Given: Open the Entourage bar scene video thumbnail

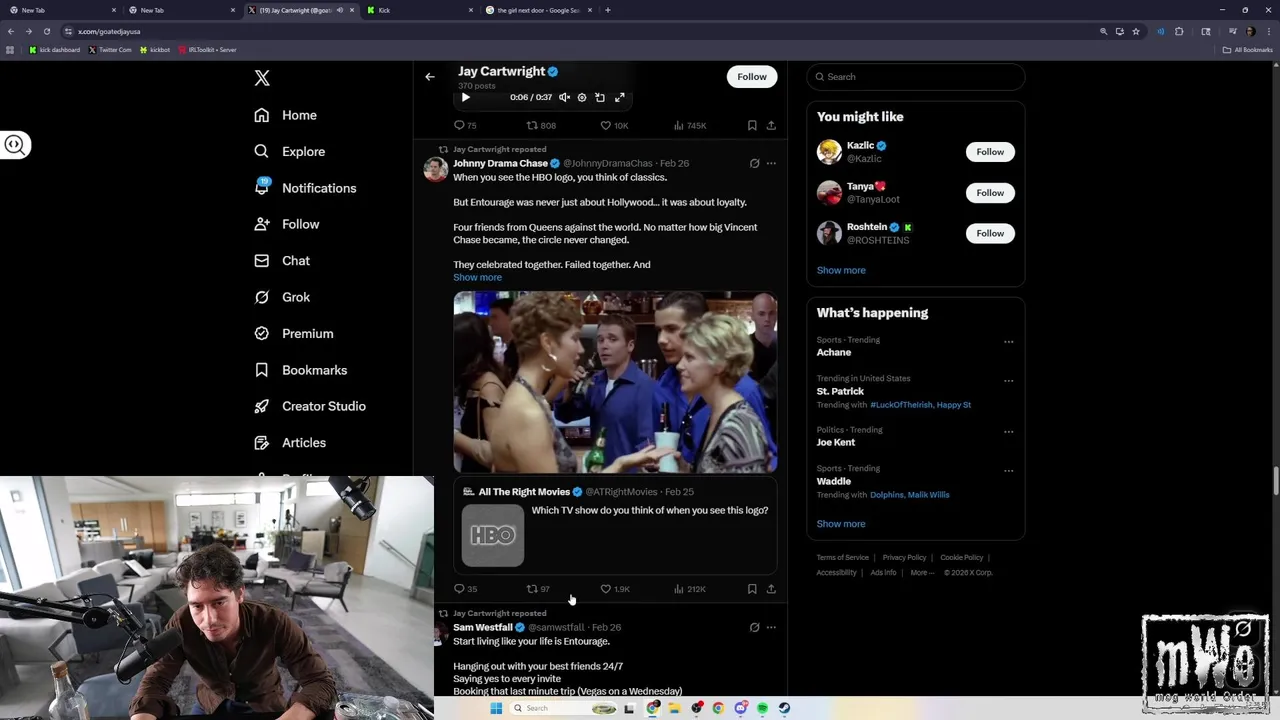Looking at the screenshot, I should [615, 382].
